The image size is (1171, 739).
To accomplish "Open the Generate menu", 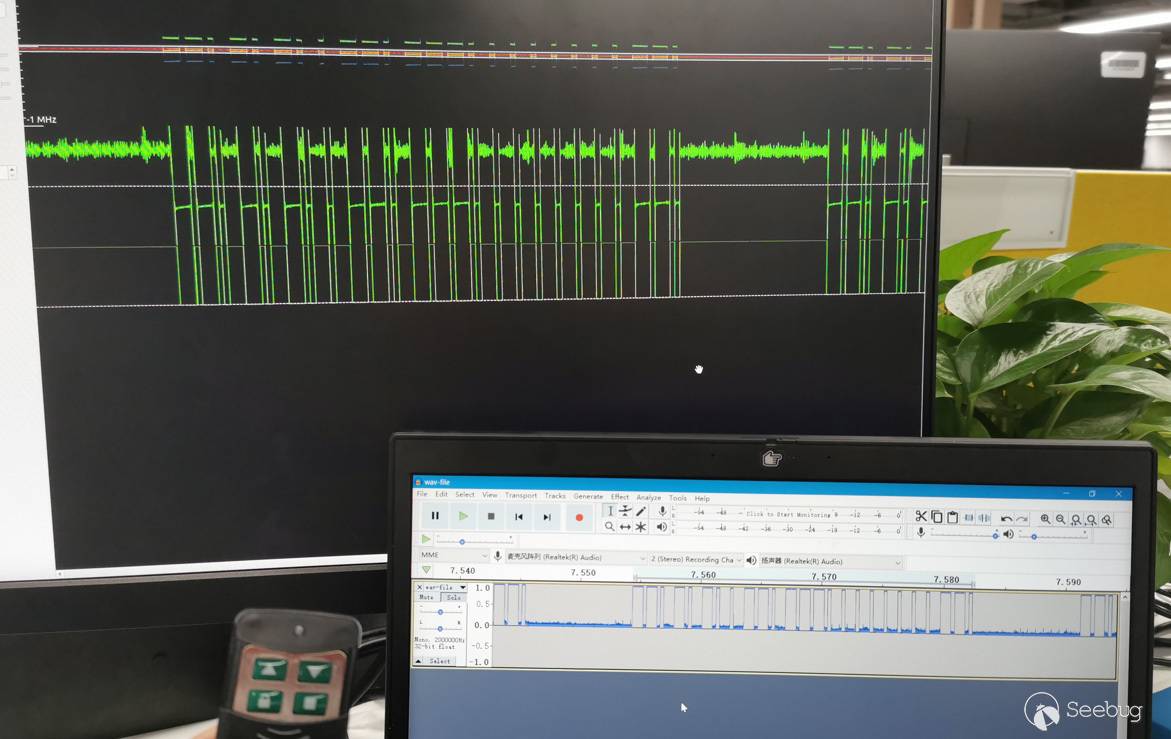I will (x=588, y=496).
